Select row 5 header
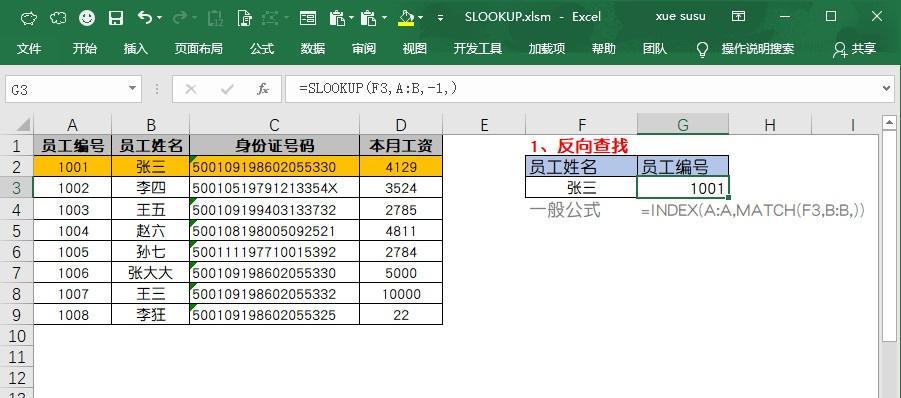Image resolution: width=901 pixels, height=398 pixels. click(16, 231)
